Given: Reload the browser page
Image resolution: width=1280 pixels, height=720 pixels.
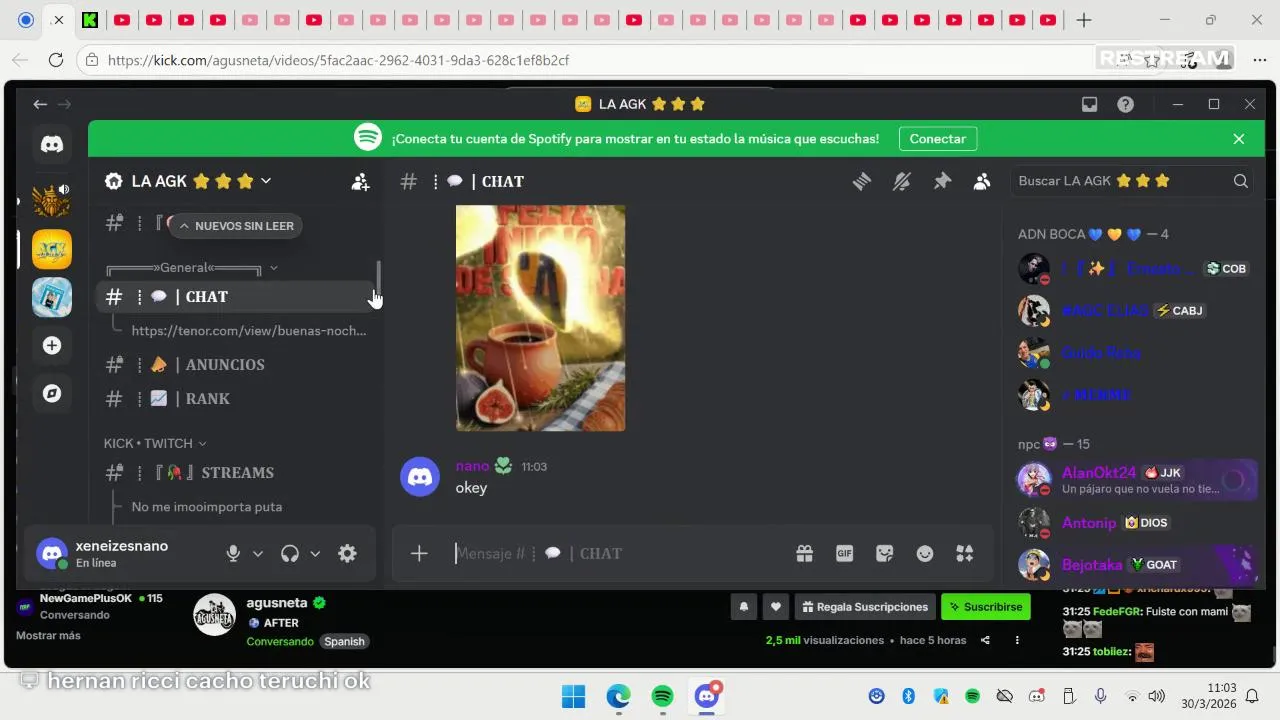Looking at the screenshot, I should (x=56, y=60).
